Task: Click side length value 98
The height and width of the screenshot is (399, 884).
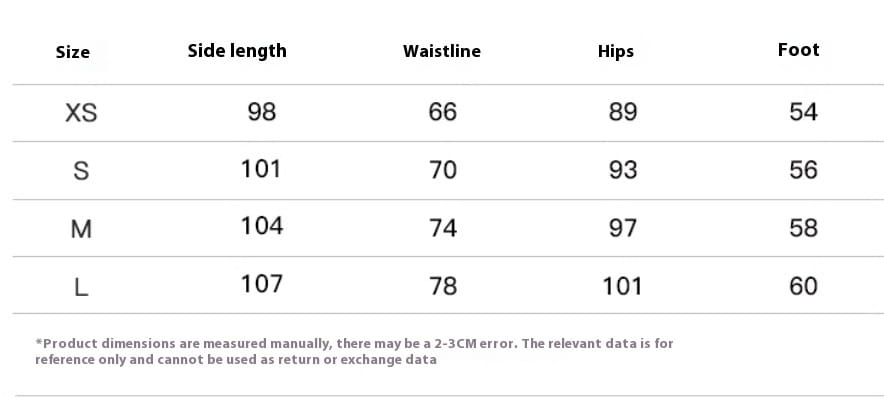Action: pos(262,112)
